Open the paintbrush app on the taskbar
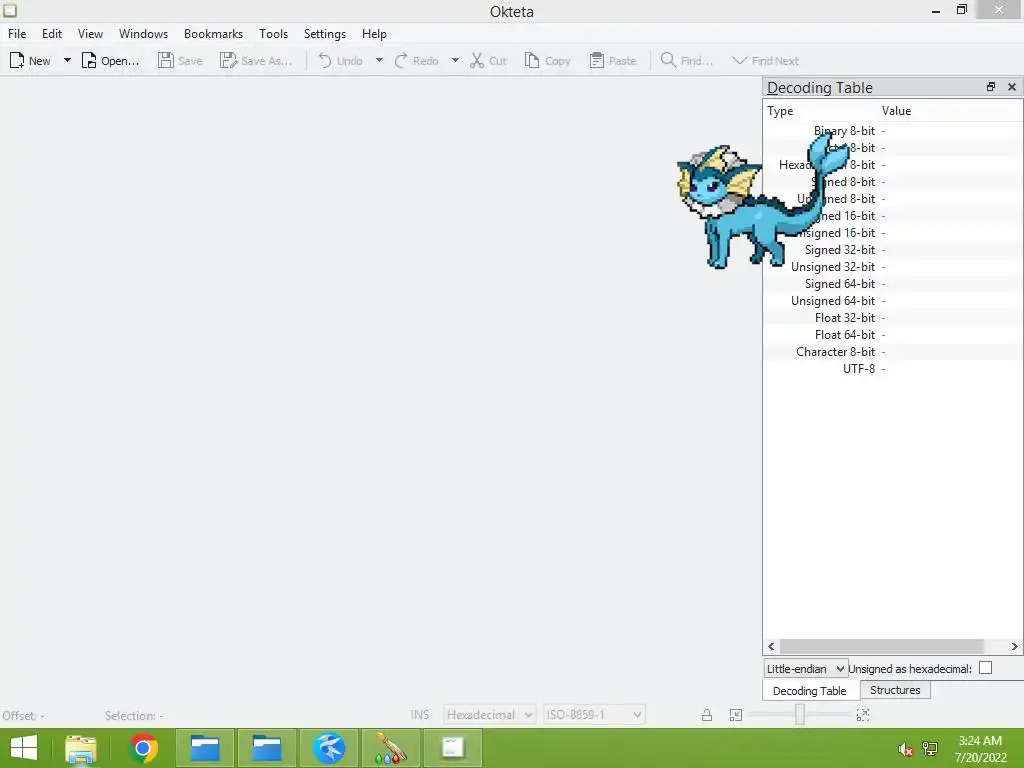 (x=391, y=748)
